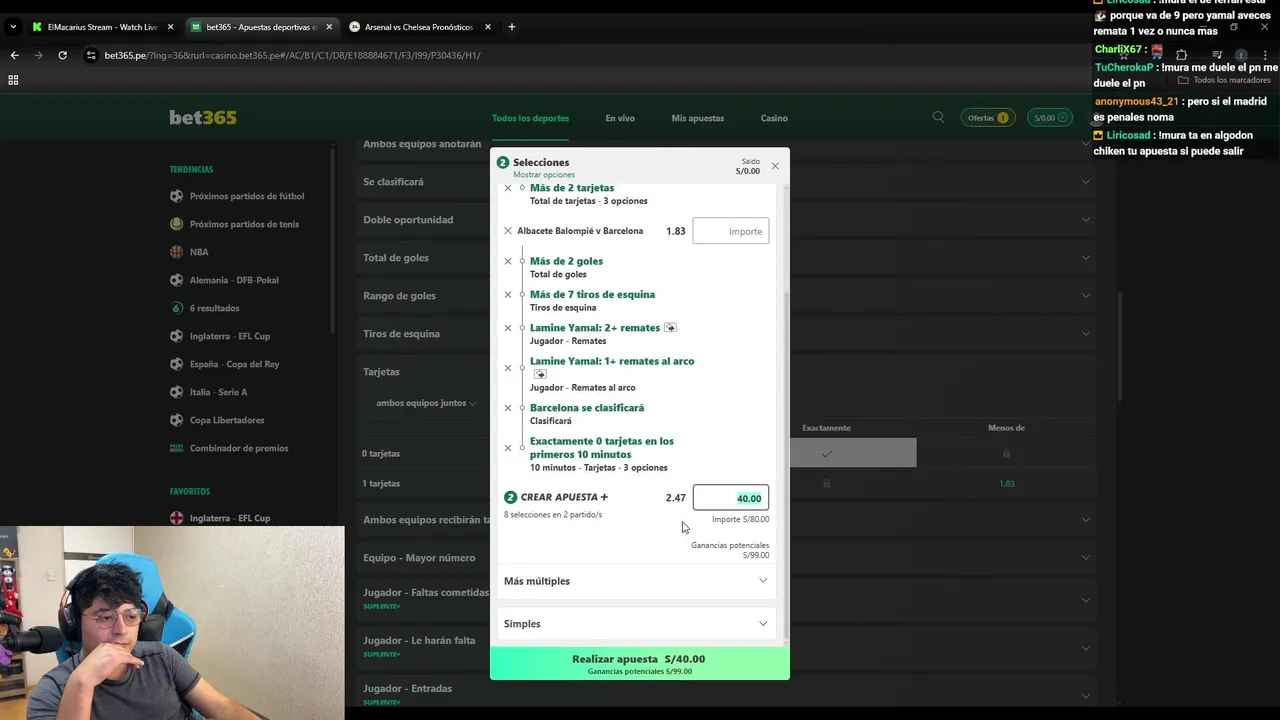Click Próximos partidos de fútbol icon
Screen dimensions: 1280x720
tap(177, 196)
